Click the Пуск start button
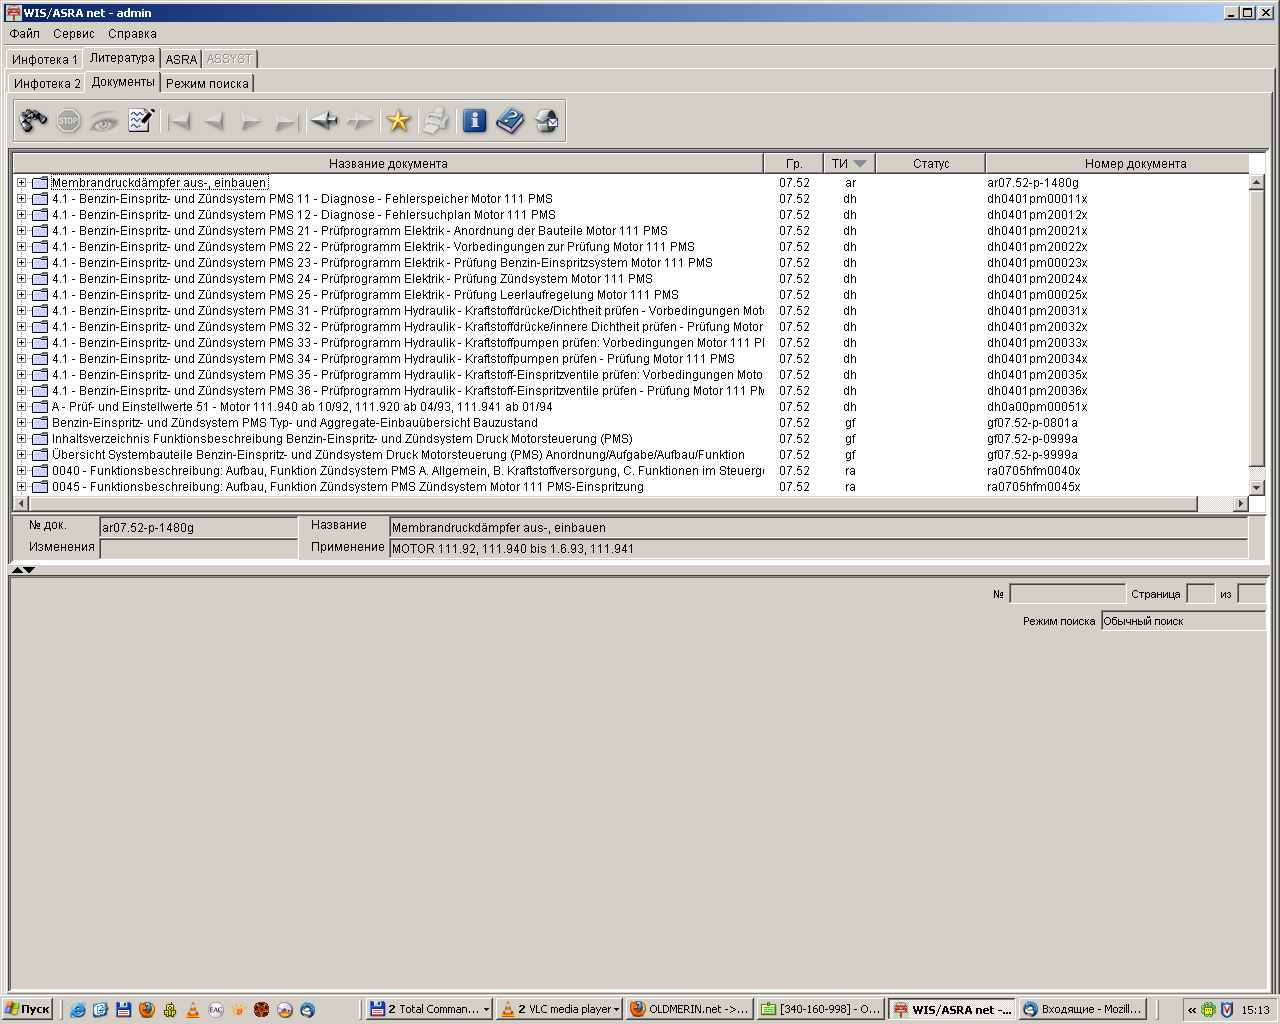The image size is (1280, 1024). (x=28, y=1009)
